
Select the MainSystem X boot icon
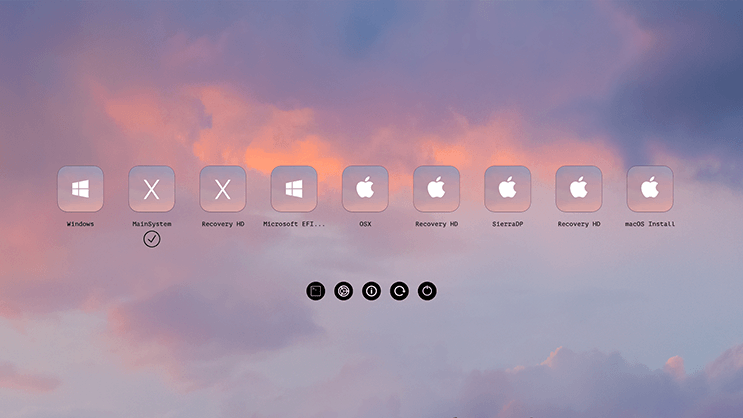(x=152, y=189)
